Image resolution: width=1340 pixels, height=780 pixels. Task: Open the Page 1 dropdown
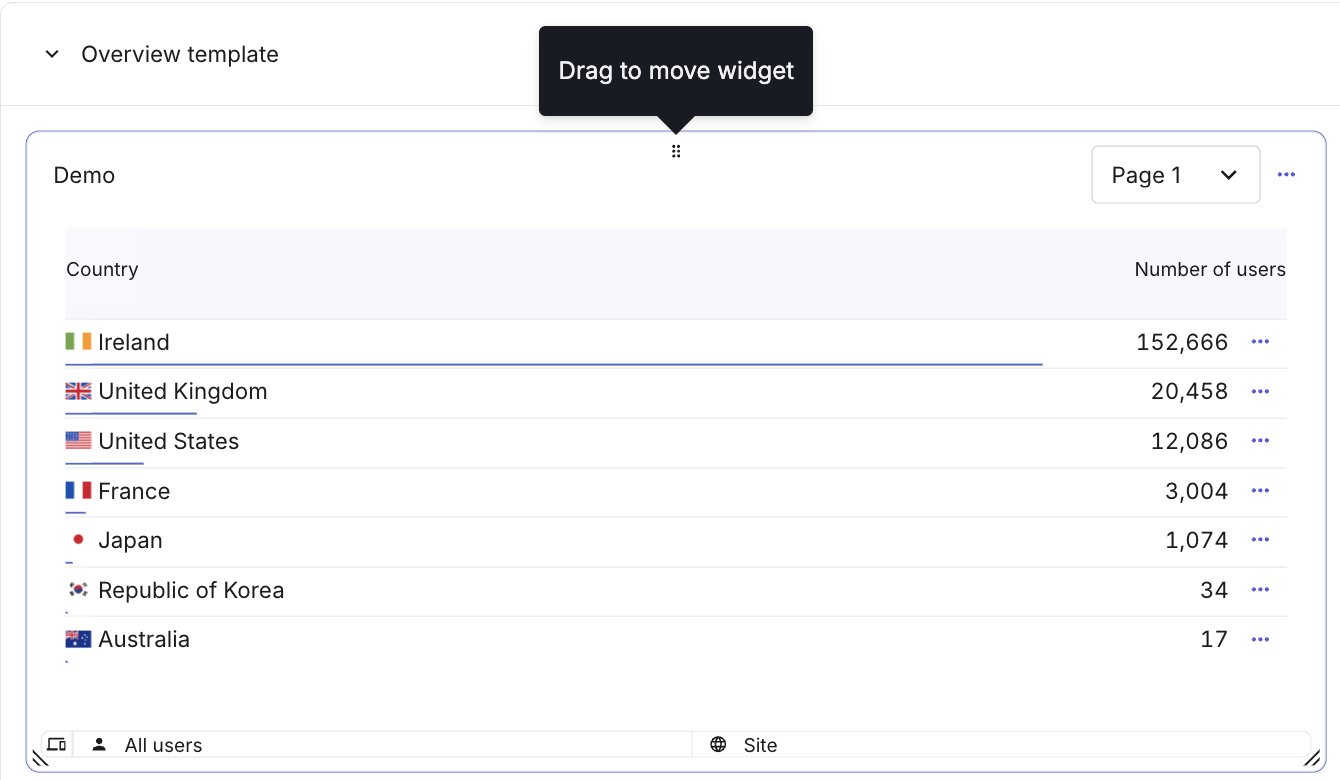[1175, 175]
